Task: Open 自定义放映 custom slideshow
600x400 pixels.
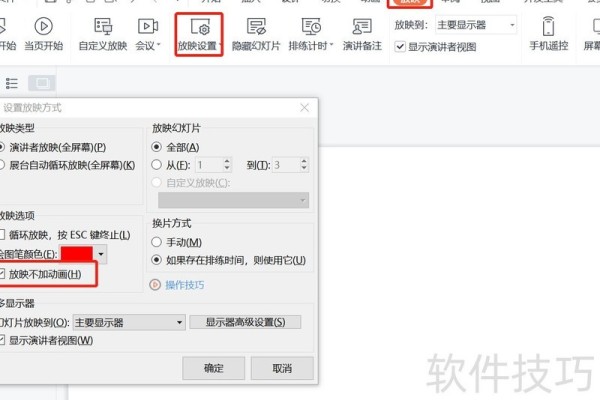Action: 103,34
